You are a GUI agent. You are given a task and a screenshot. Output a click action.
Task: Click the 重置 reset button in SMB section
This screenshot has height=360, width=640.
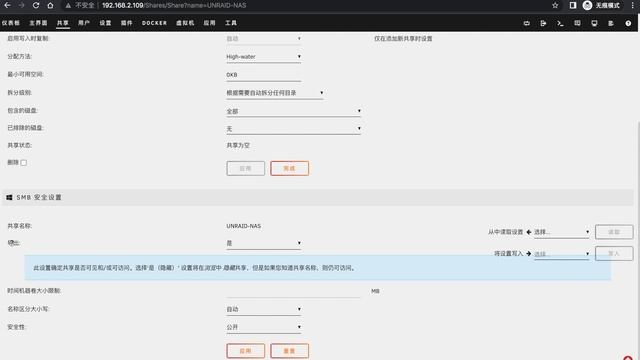click(289, 351)
